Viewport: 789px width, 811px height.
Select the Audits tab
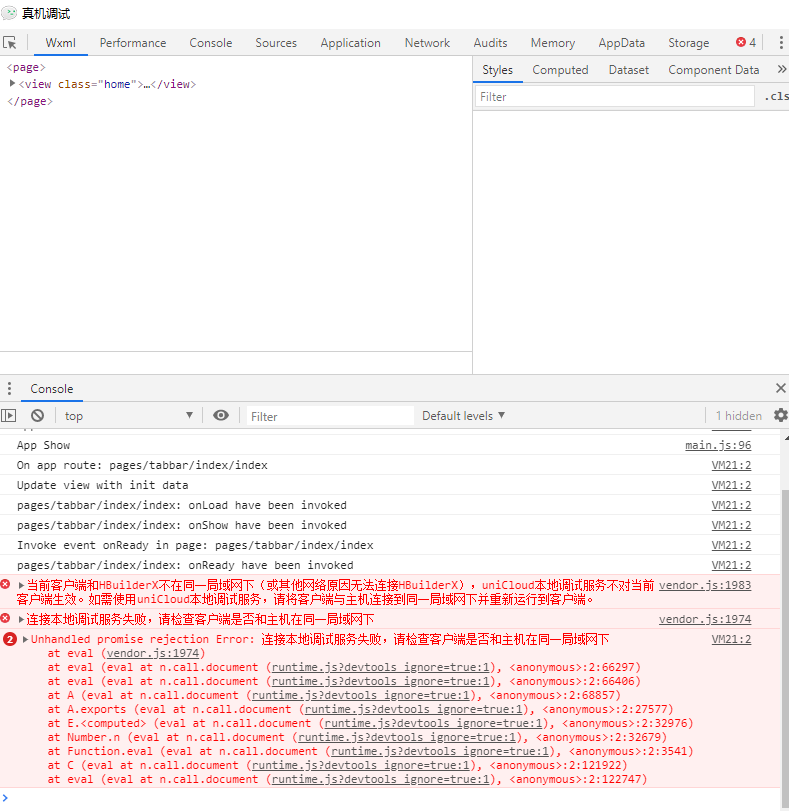coord(490,43)
